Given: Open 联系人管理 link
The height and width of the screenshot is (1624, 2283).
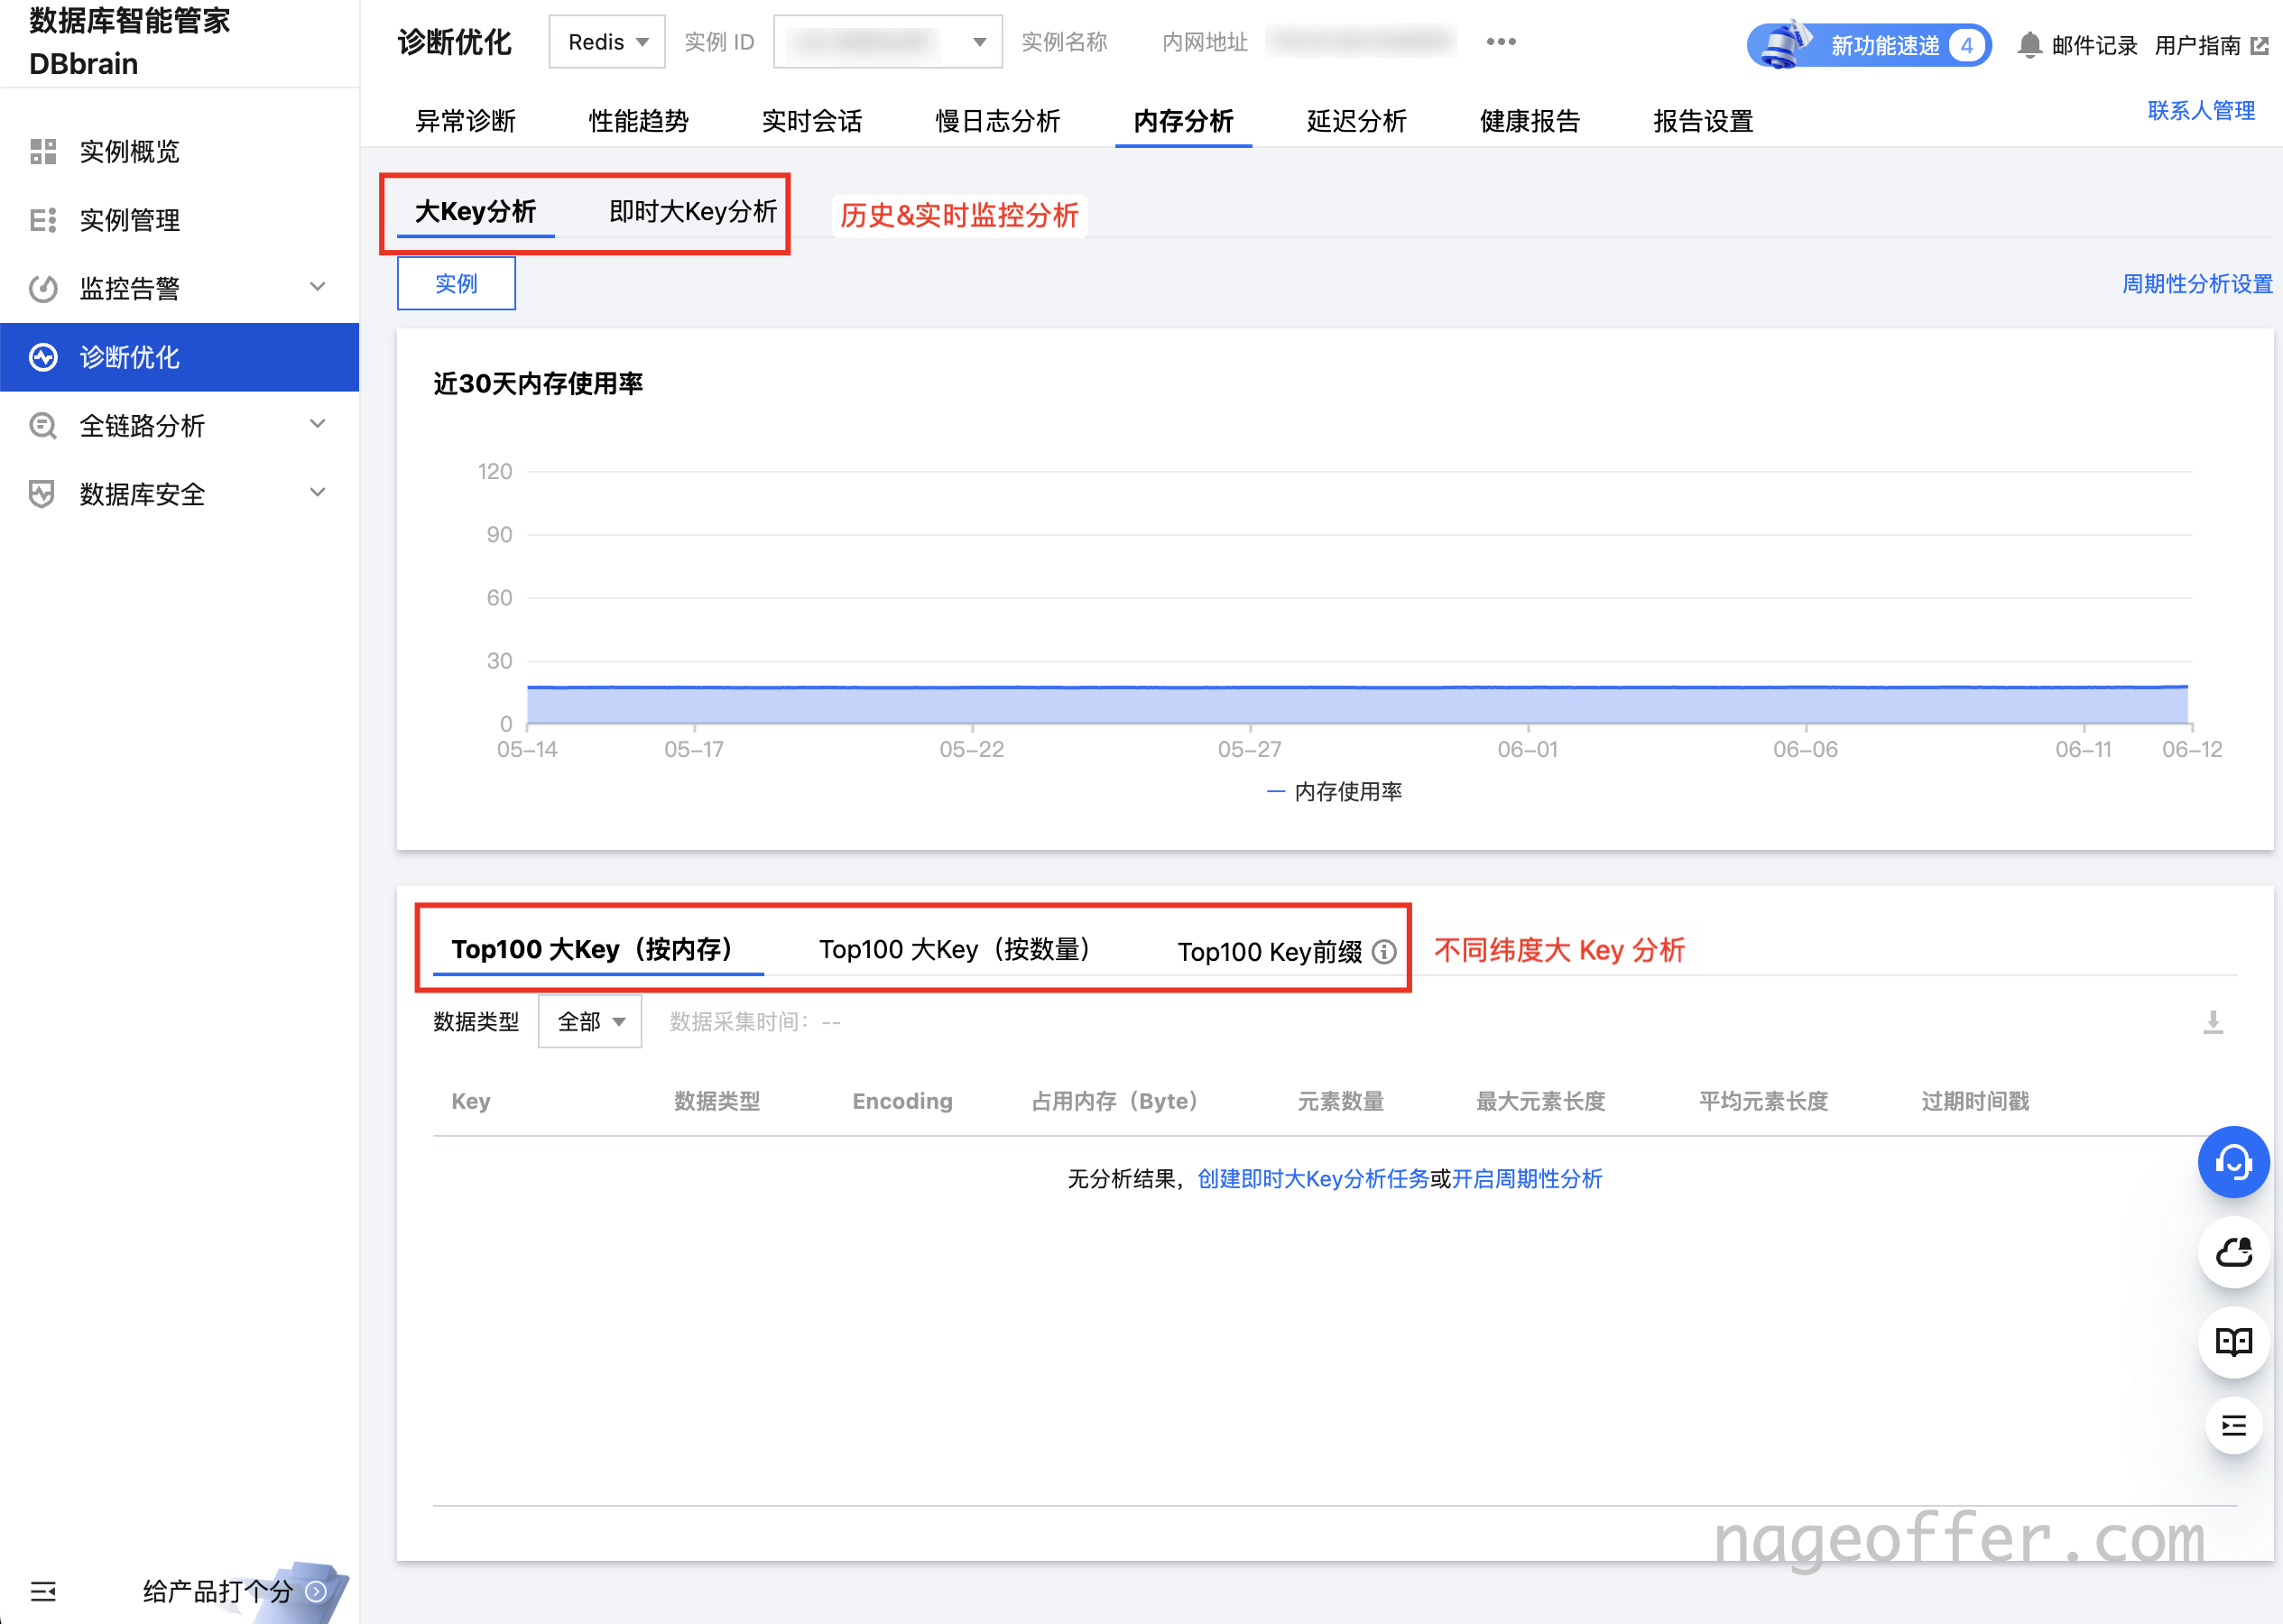Looking at the screenshot, I should tap(2202, 110).
